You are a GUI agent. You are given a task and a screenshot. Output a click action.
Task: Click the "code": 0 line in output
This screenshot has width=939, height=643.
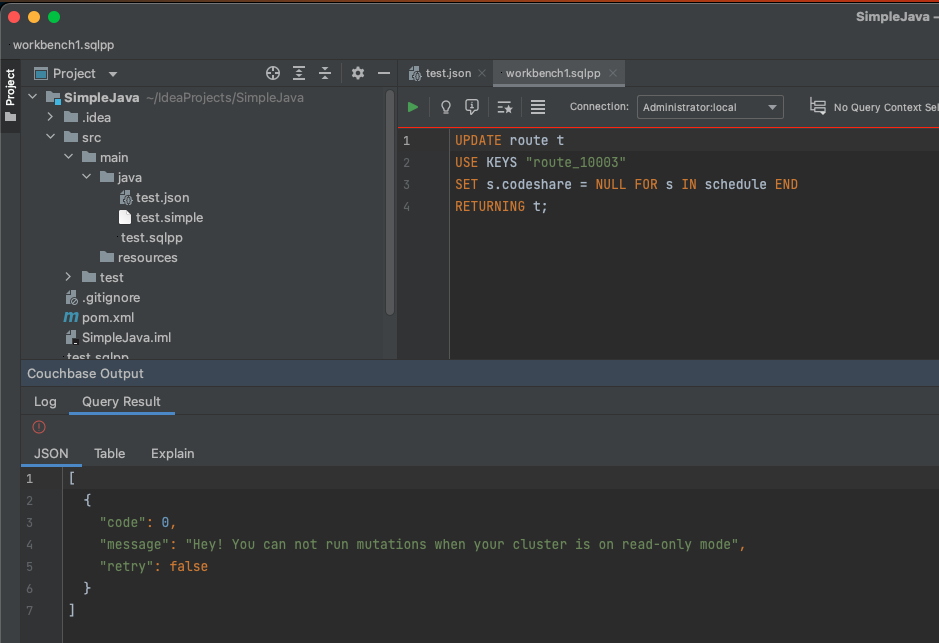point(138,523)
